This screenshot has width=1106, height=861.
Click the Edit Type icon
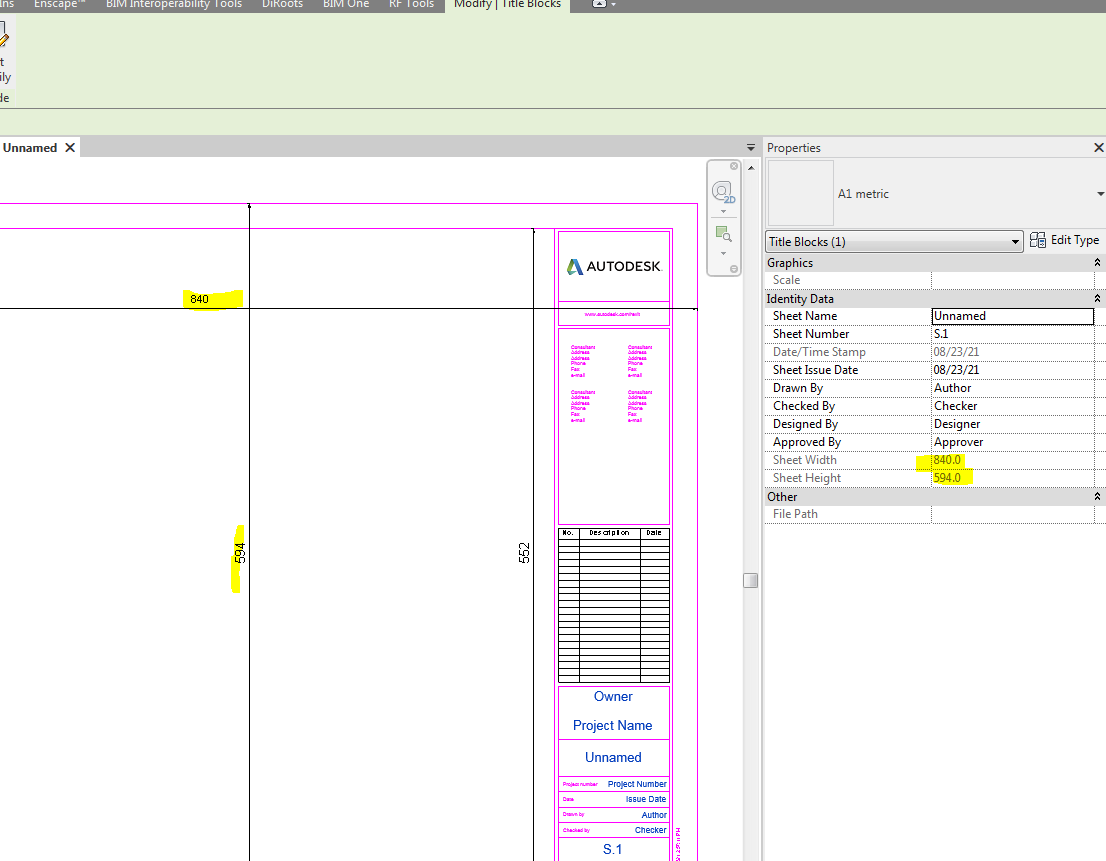pos(1038,240)
